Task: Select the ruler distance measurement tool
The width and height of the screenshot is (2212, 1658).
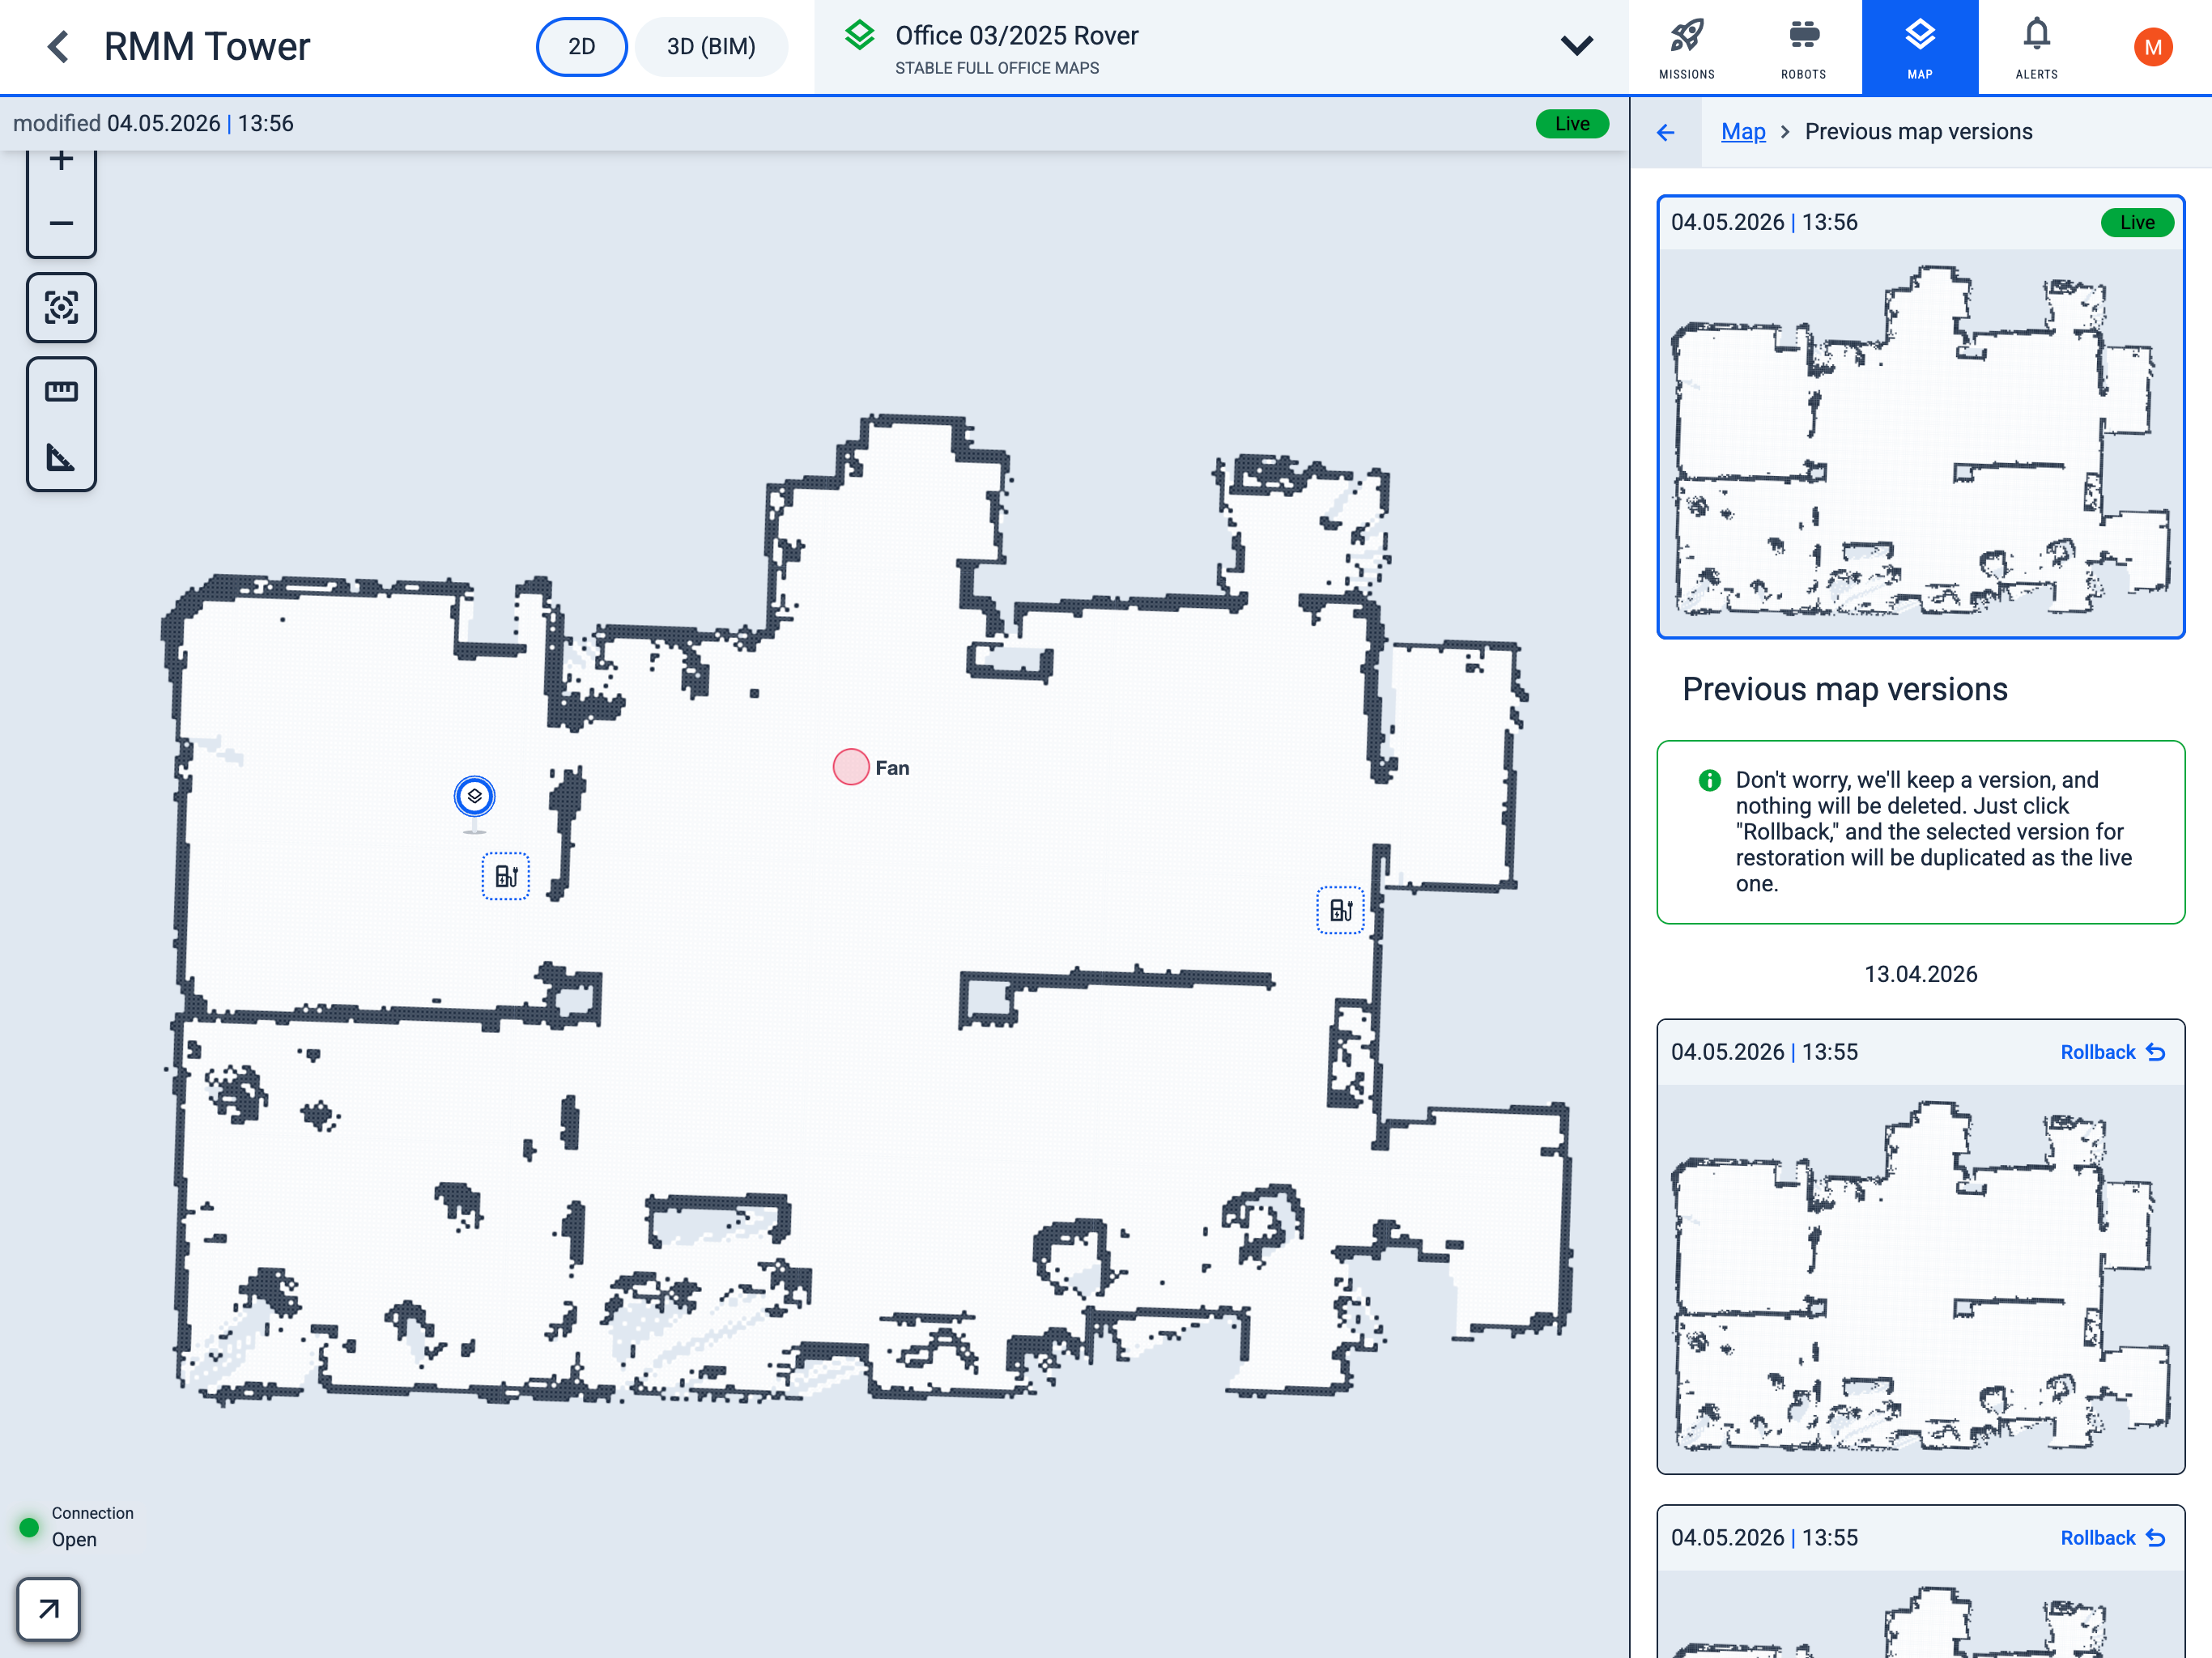Action: coord(61,391)
